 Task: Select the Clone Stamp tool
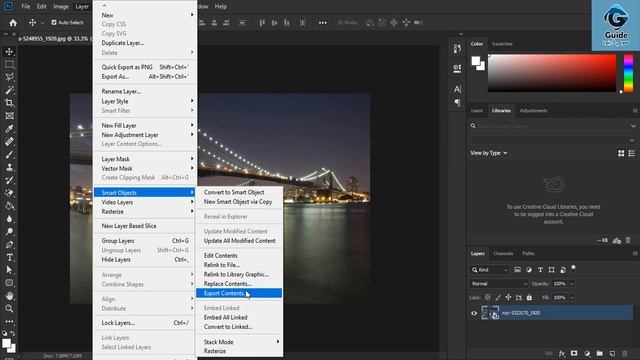[x=9, y=167]
